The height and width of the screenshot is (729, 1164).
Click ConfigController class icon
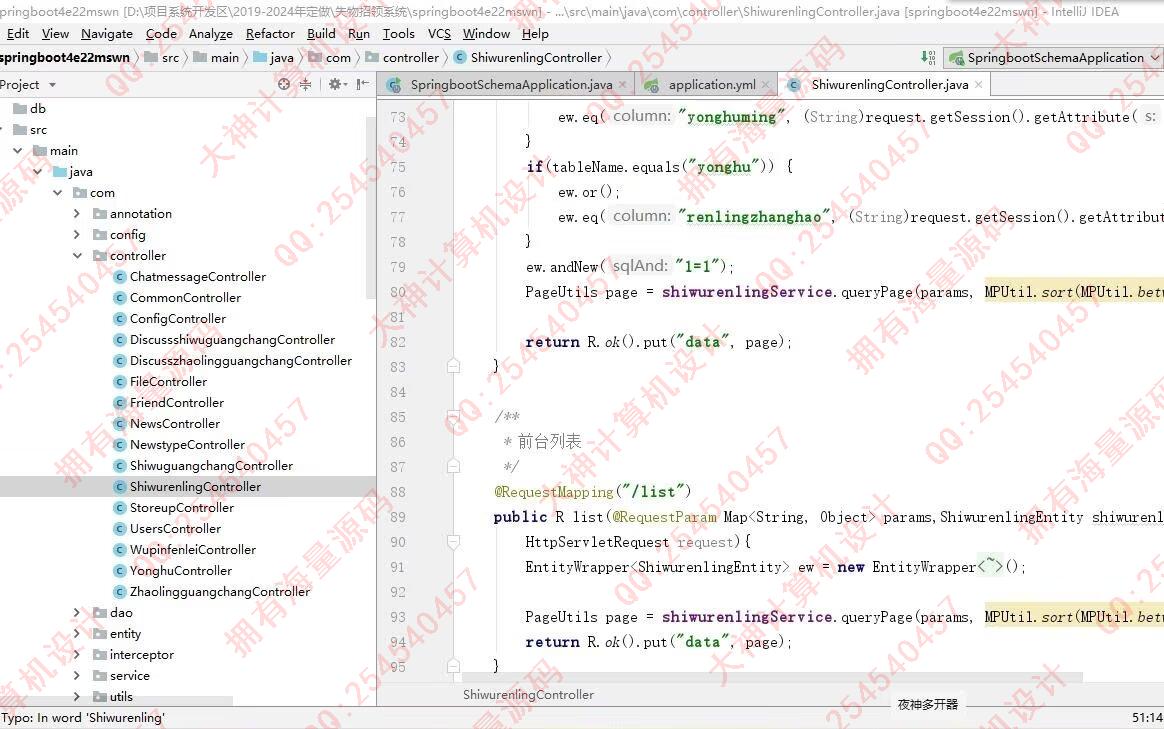120,318
